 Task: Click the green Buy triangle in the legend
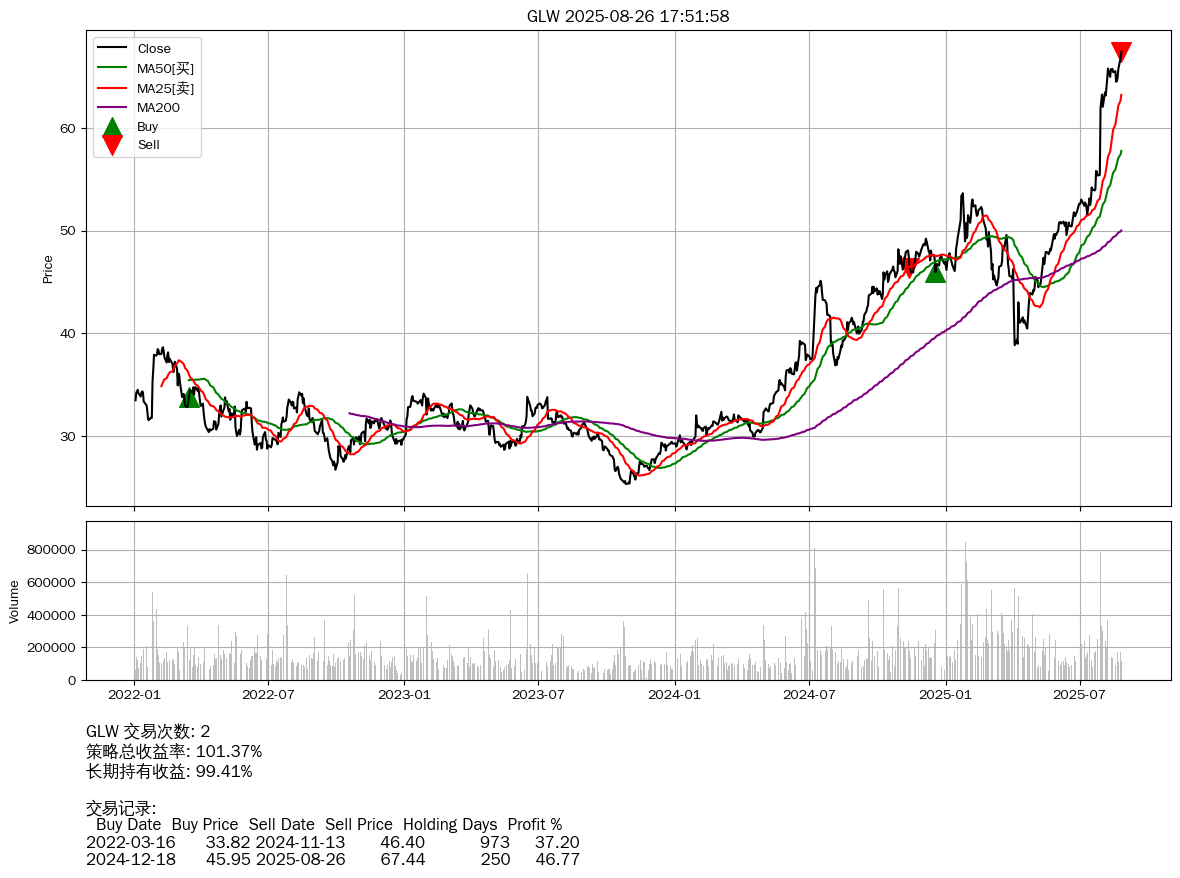112,127
